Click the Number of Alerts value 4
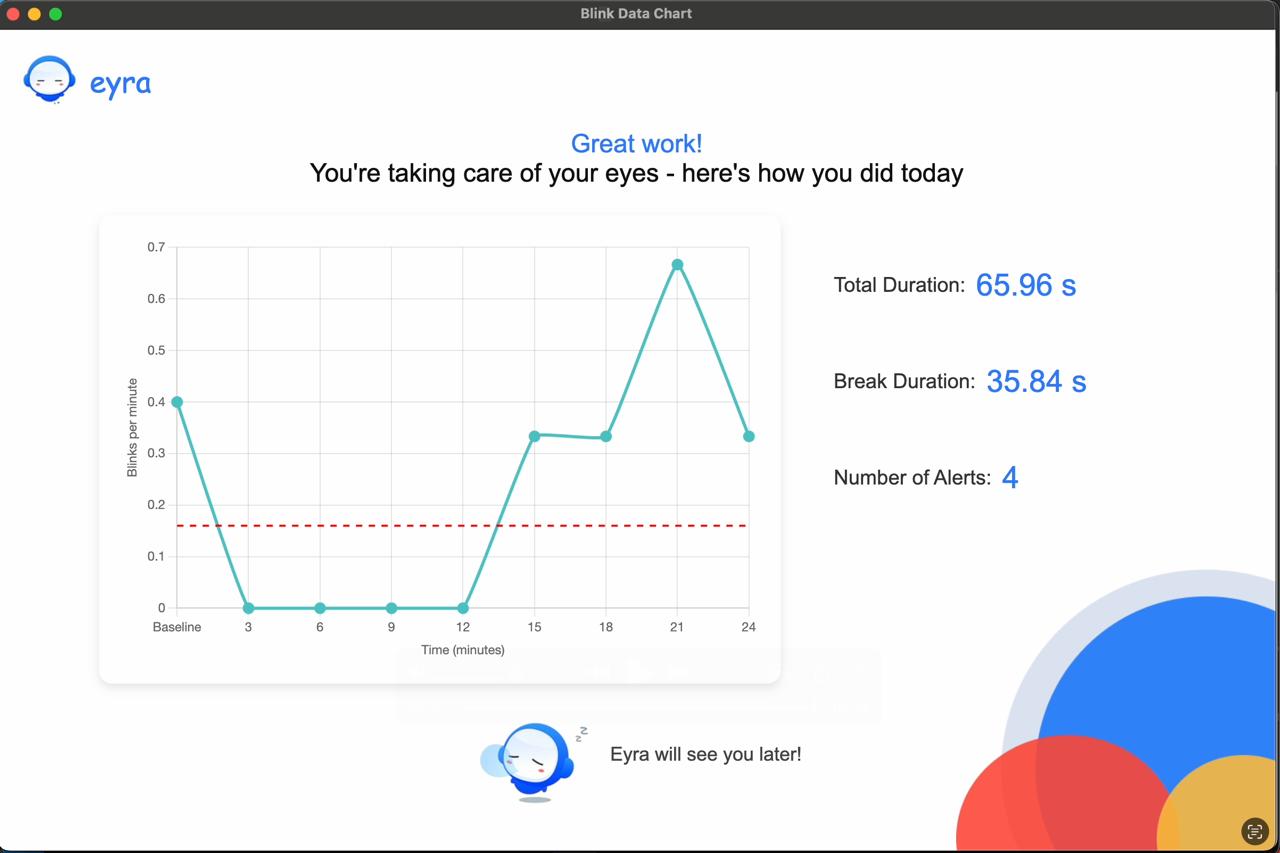Viewport: 1280px width, 853px height. point(1010,478)
